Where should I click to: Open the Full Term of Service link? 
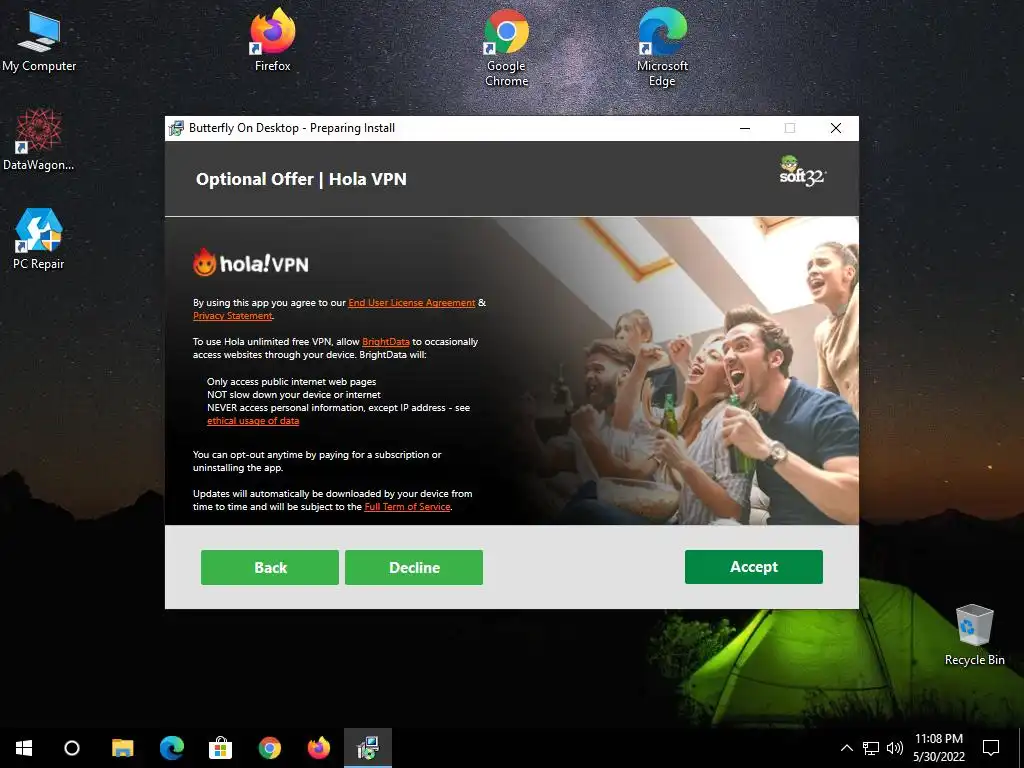point(407,507)
